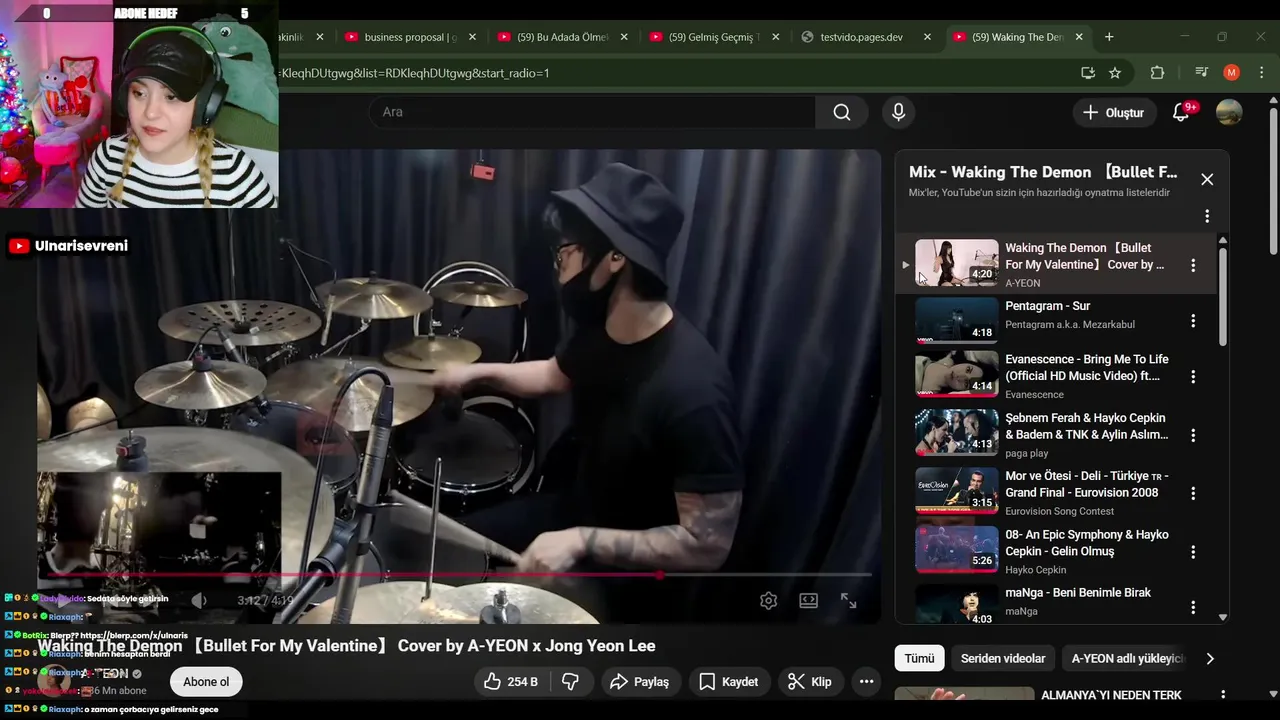Start voice search with microphone icon
The image size is (1280, 720).
tap(898, 112)
